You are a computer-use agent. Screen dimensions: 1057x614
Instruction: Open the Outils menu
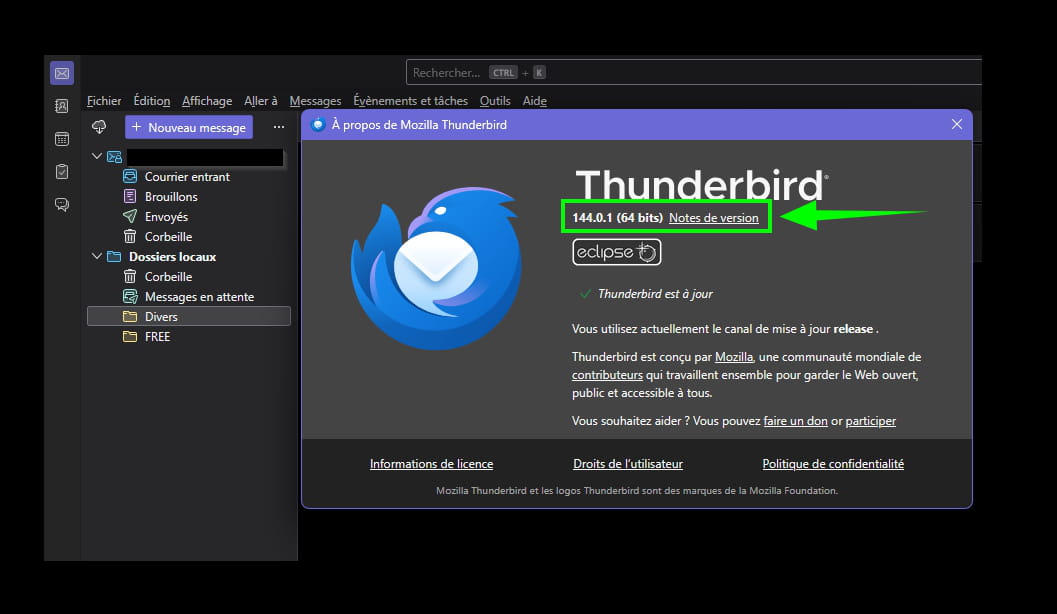[495, 101]
